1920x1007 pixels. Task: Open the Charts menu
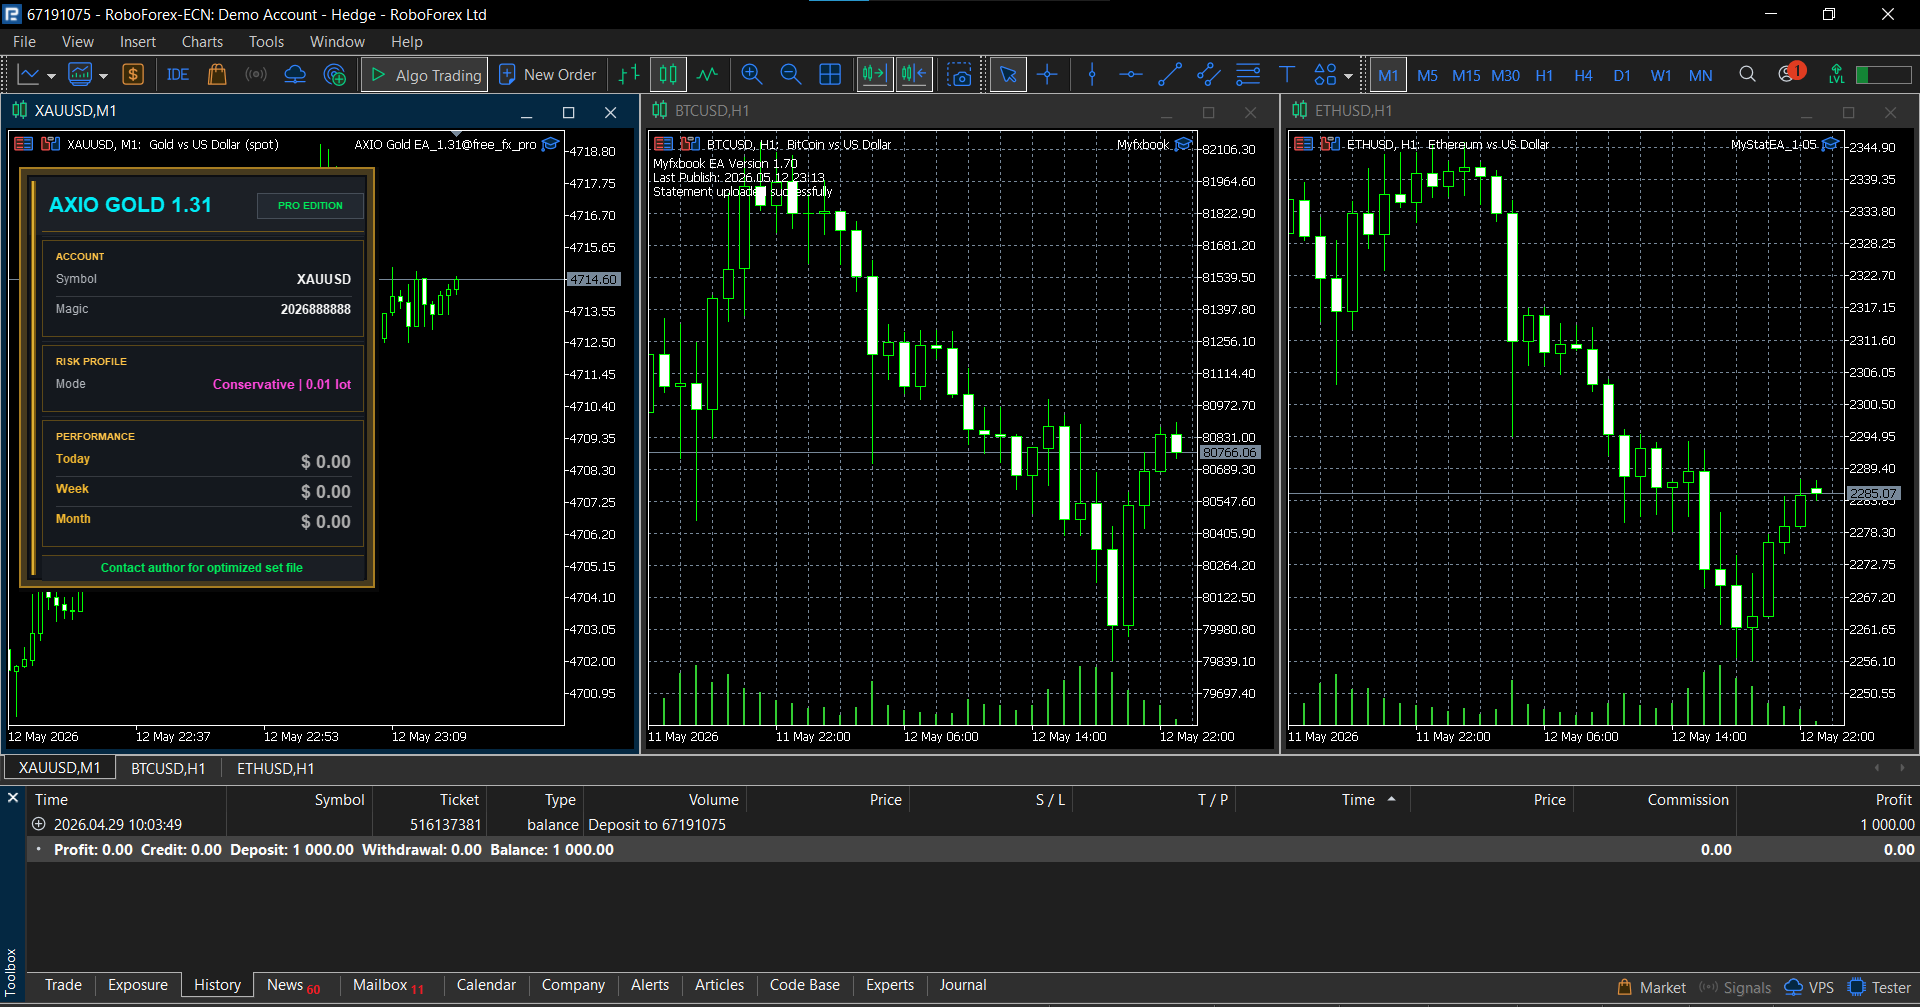click(202, 42)
